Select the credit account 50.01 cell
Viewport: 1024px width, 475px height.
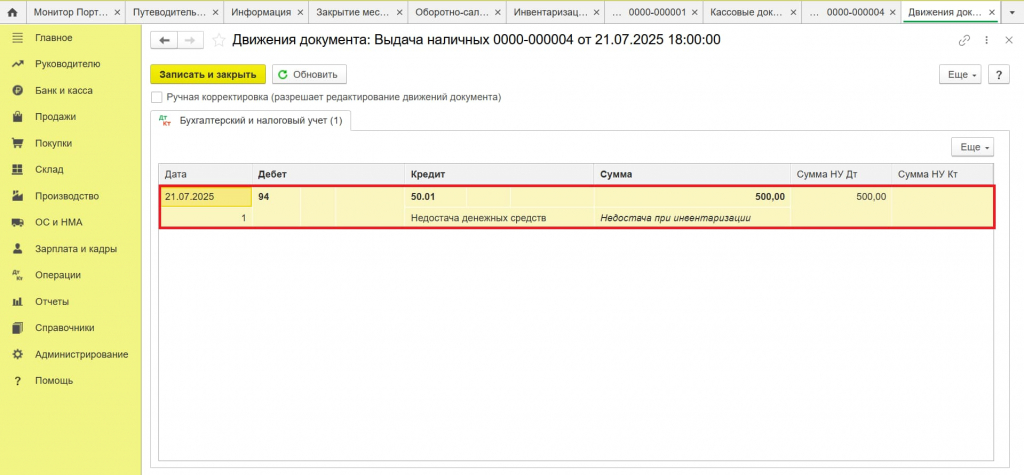click(x=436, y=197)
